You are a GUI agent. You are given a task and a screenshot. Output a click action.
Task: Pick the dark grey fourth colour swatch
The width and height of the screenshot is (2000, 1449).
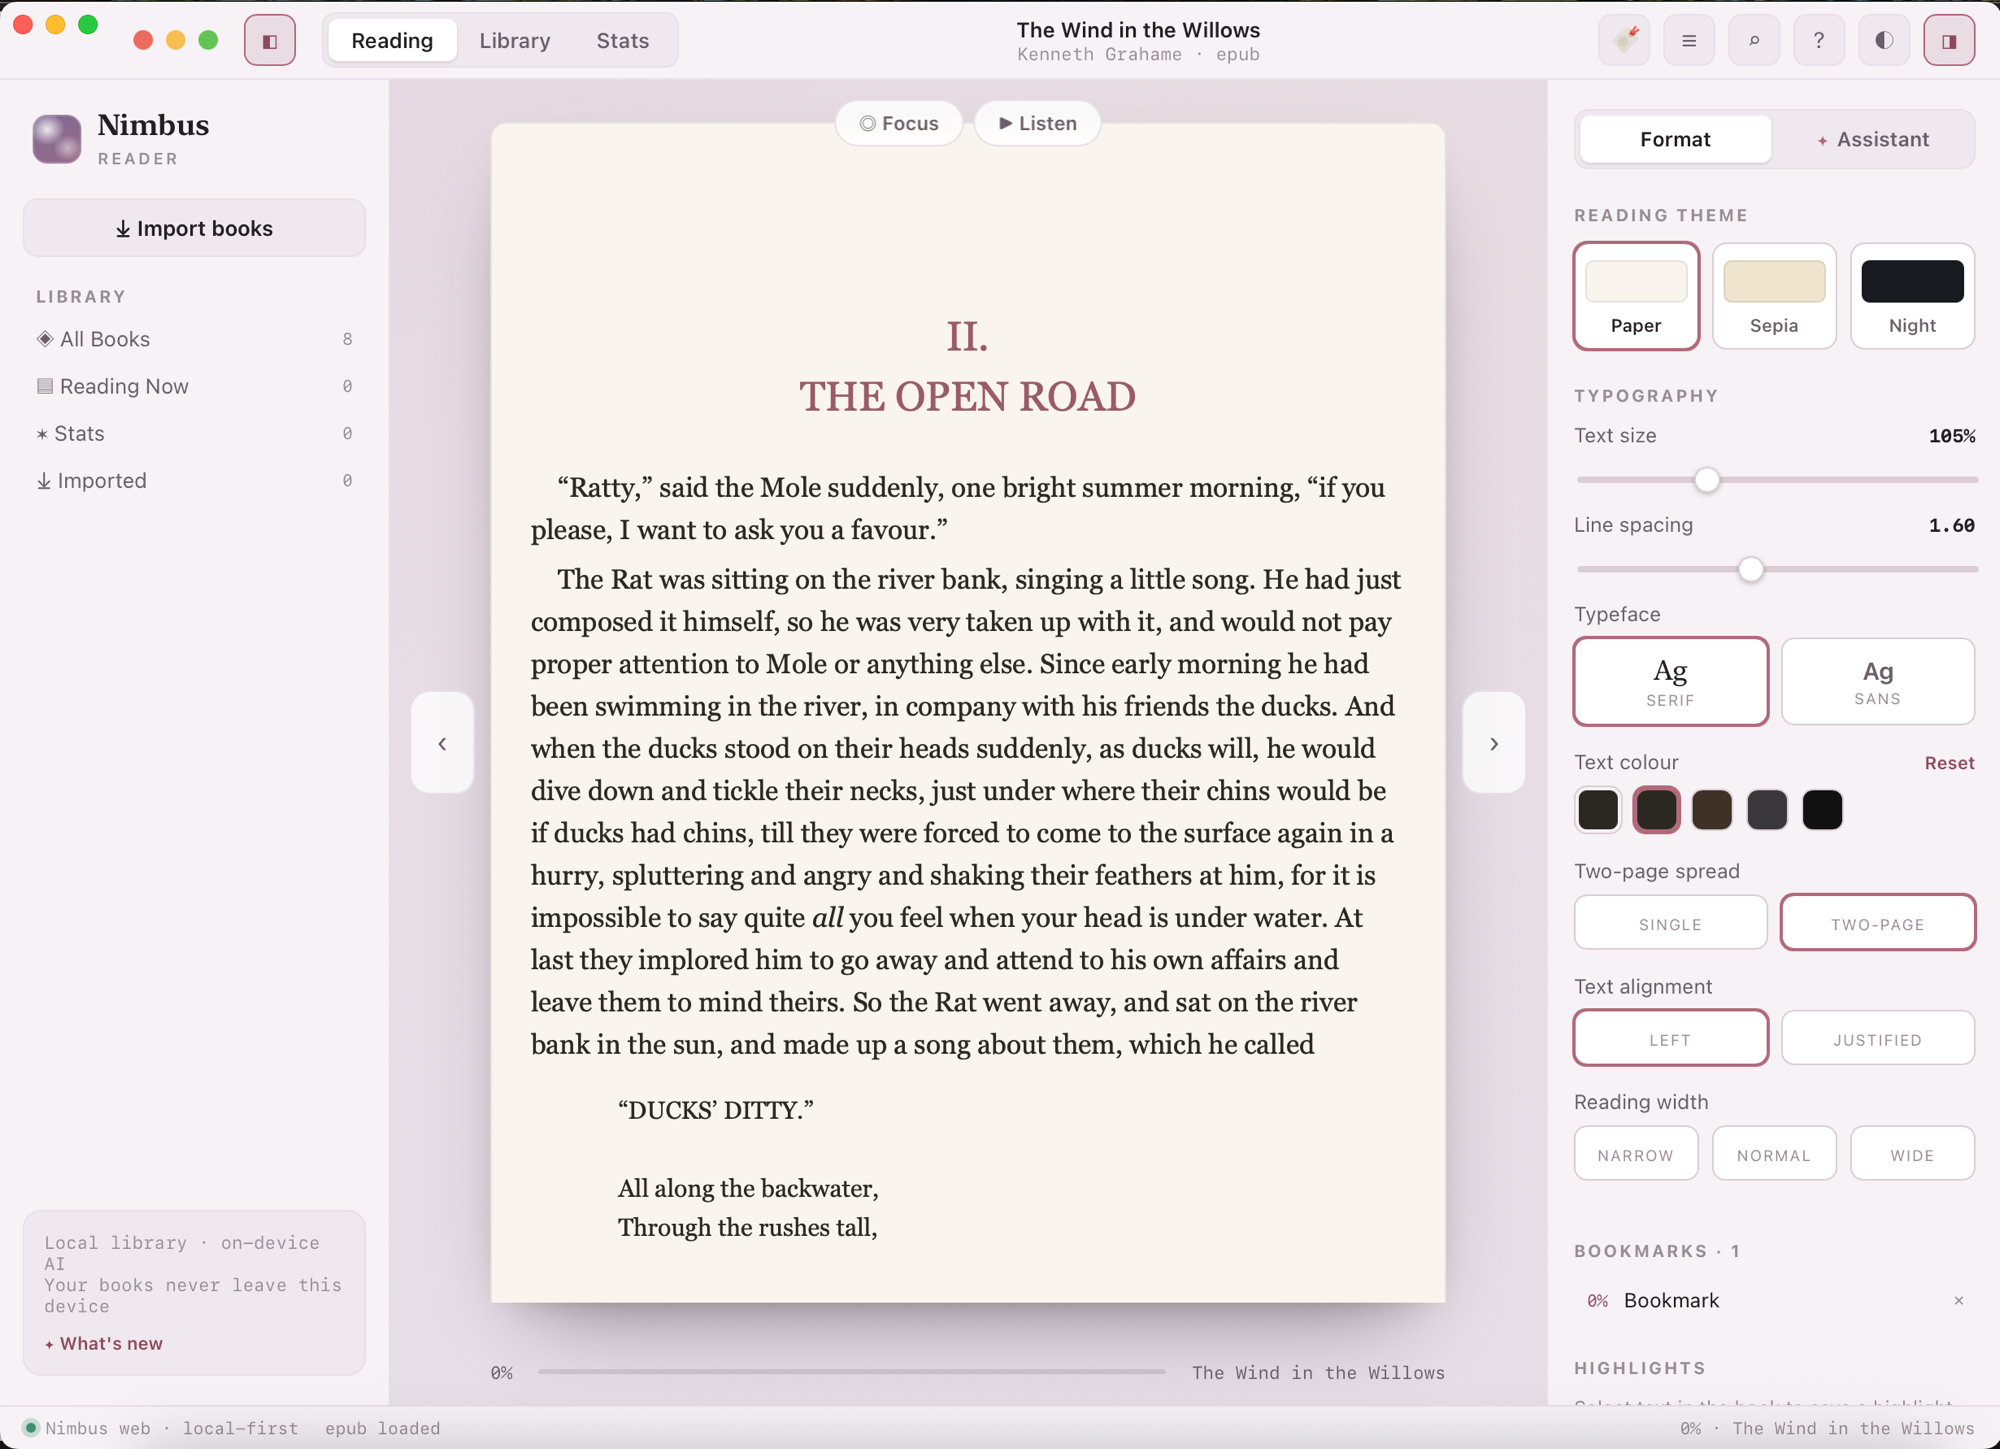(x=1767, y=810)
